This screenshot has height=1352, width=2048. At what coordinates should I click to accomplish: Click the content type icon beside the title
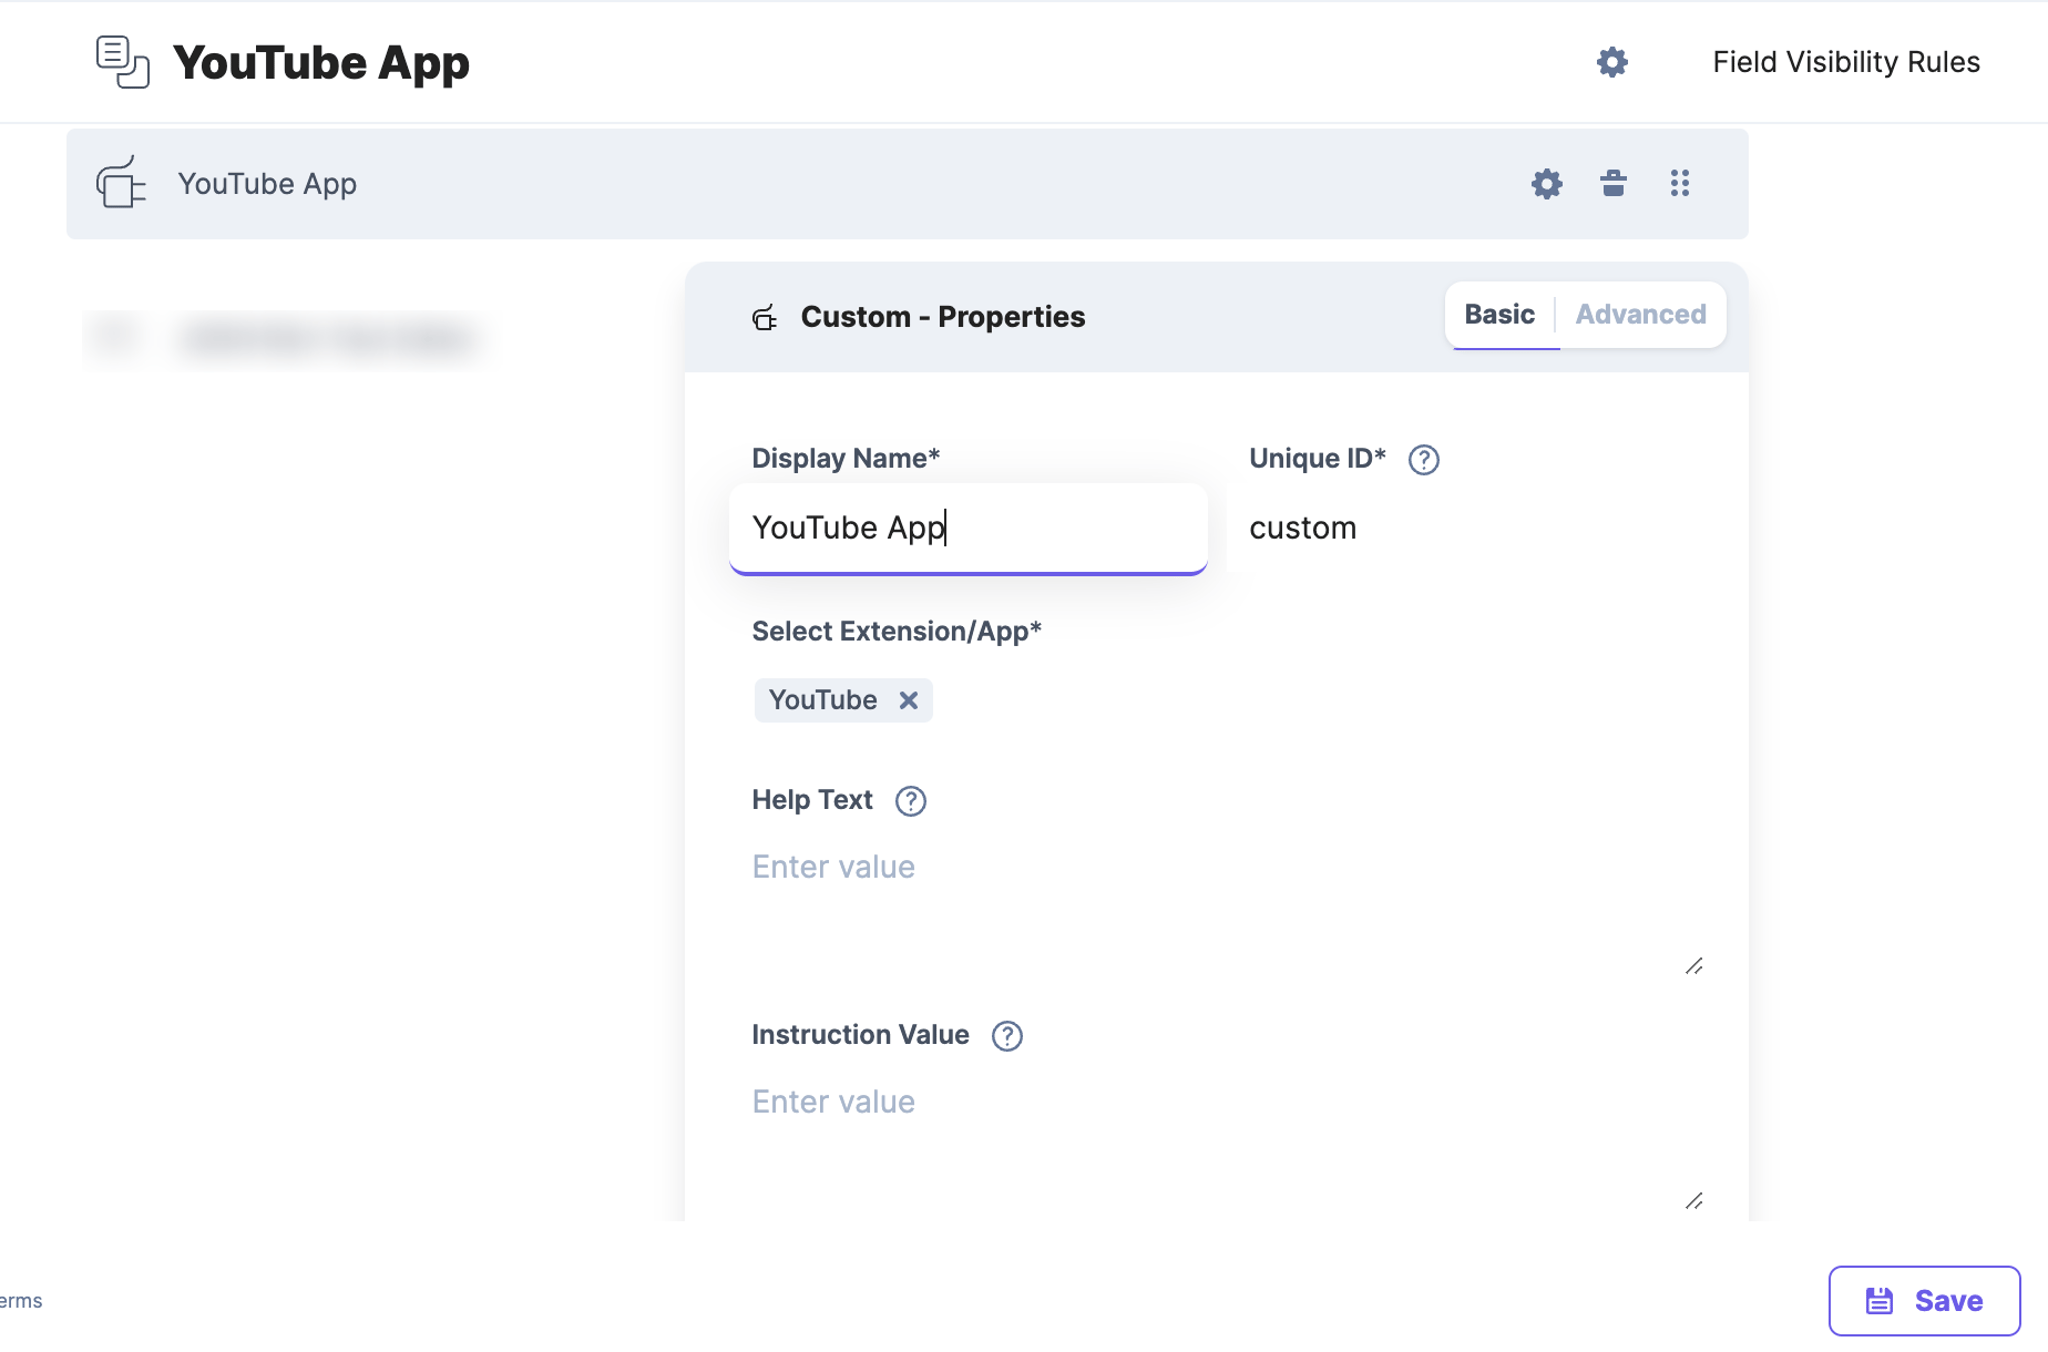coord(123,62)
